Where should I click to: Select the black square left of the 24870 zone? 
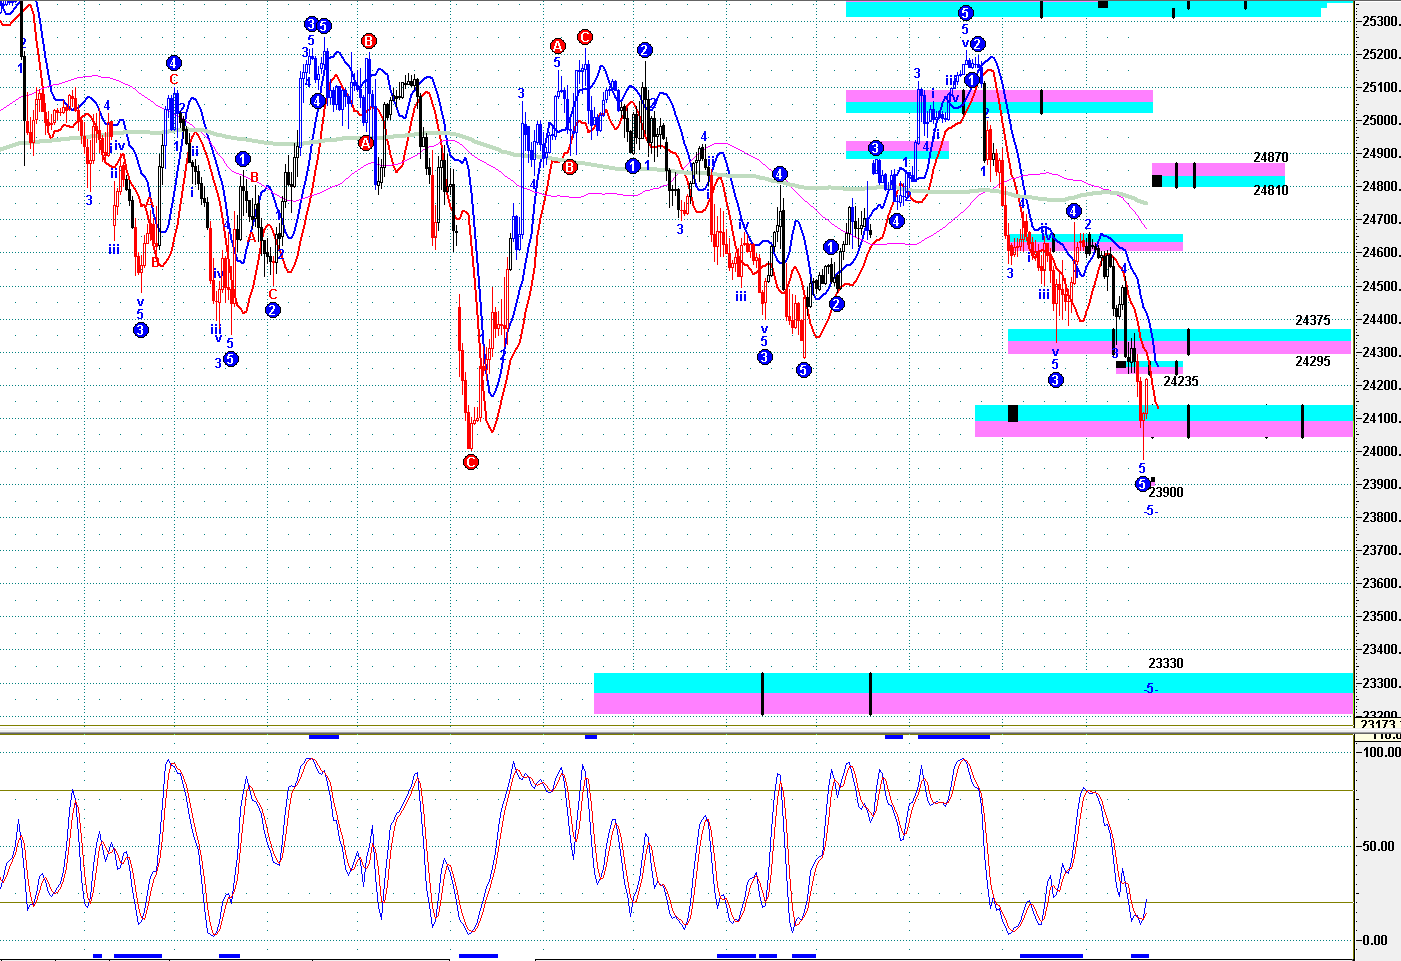(x=1157, y=181)
